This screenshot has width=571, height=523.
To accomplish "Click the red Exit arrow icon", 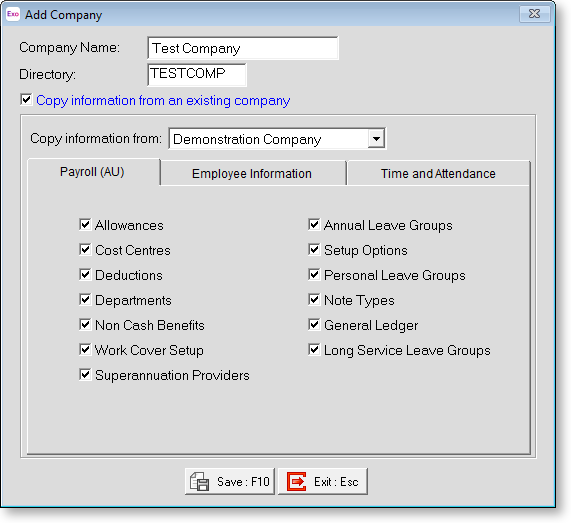I will 296,481.
